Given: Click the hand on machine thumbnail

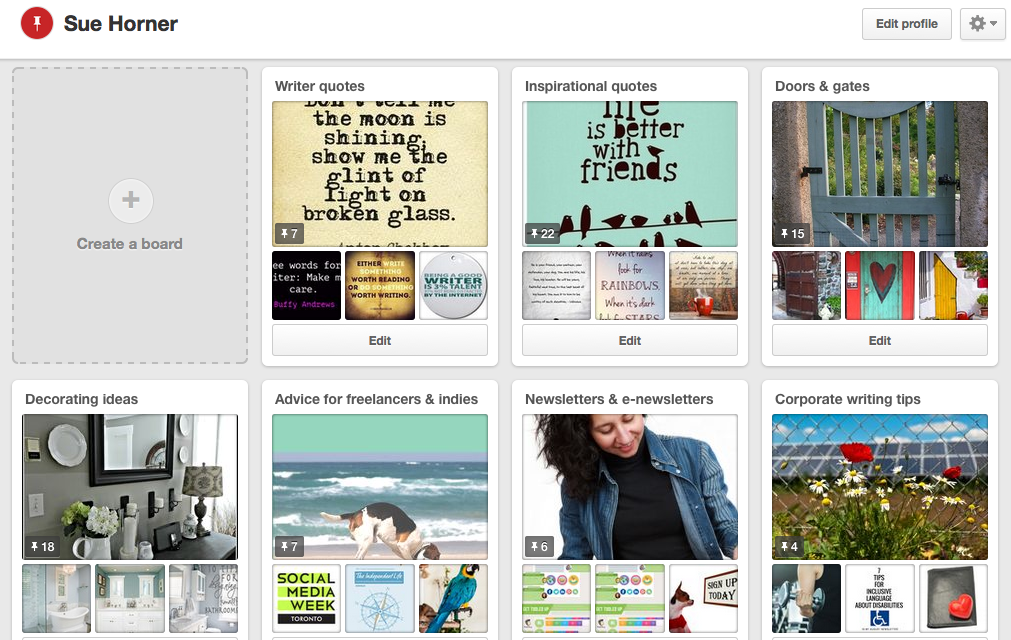Looking at the screenshot, I should click(807, 599).
